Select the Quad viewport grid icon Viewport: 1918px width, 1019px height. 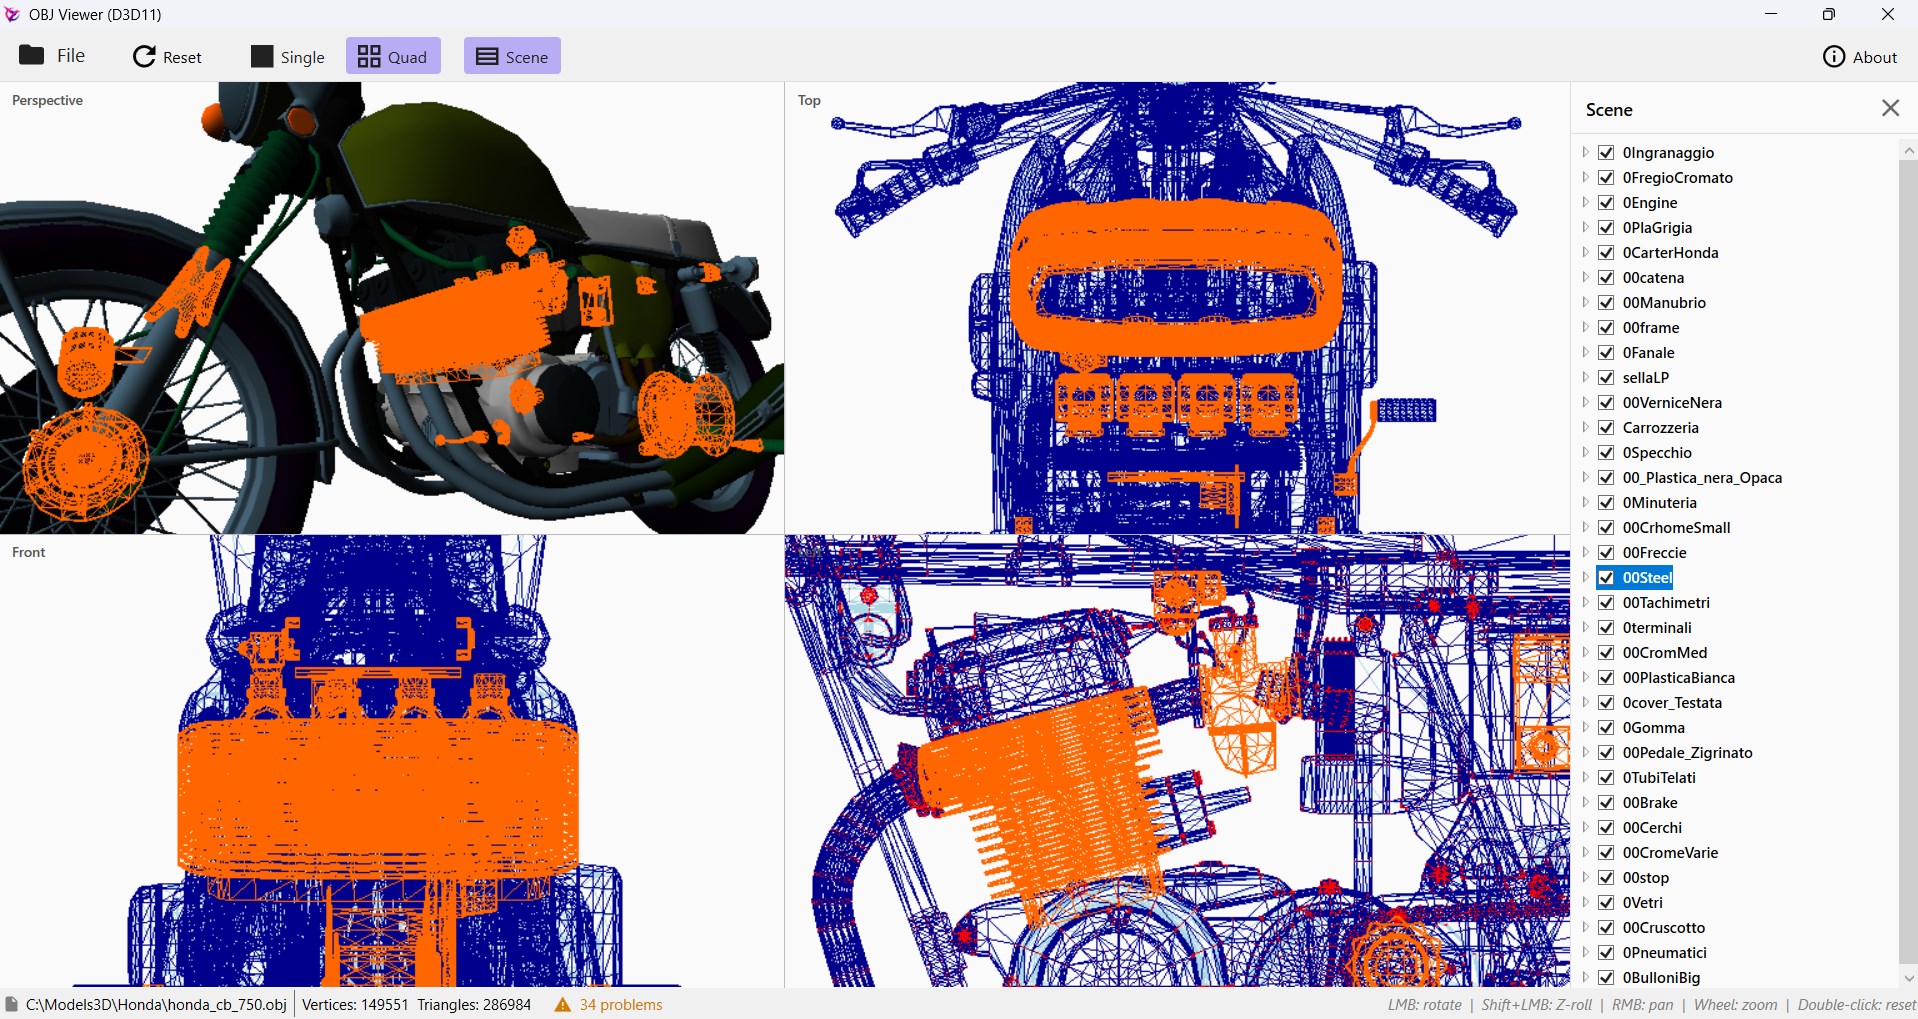(369, 56)
